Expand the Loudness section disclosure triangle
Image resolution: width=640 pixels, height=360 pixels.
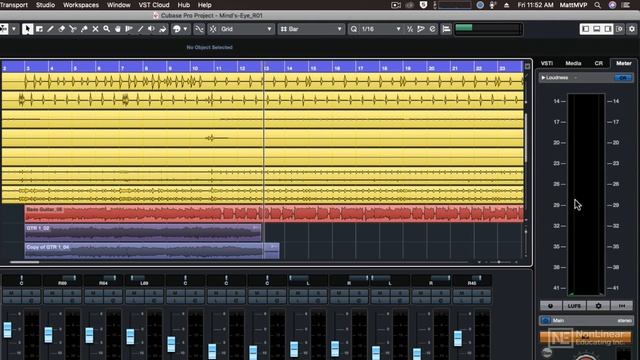coord(543,78)
